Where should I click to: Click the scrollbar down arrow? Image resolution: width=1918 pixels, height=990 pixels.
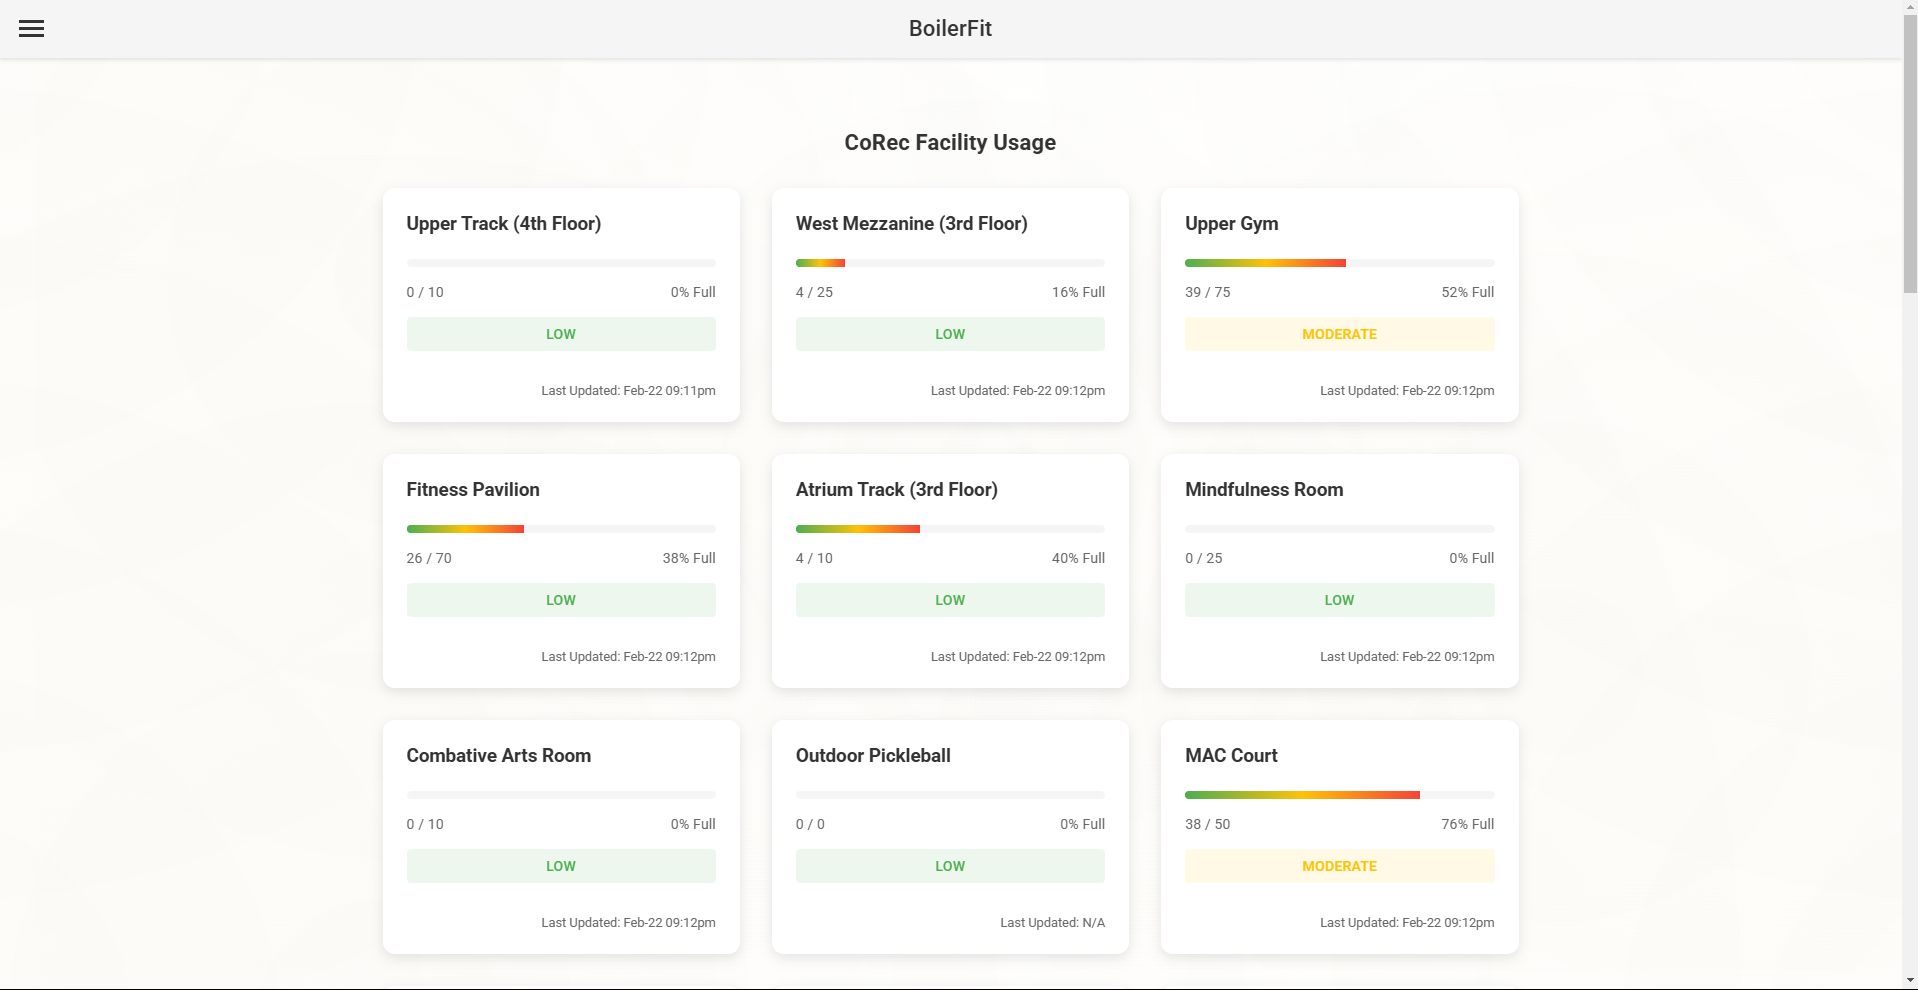[x=1910, y=981]
